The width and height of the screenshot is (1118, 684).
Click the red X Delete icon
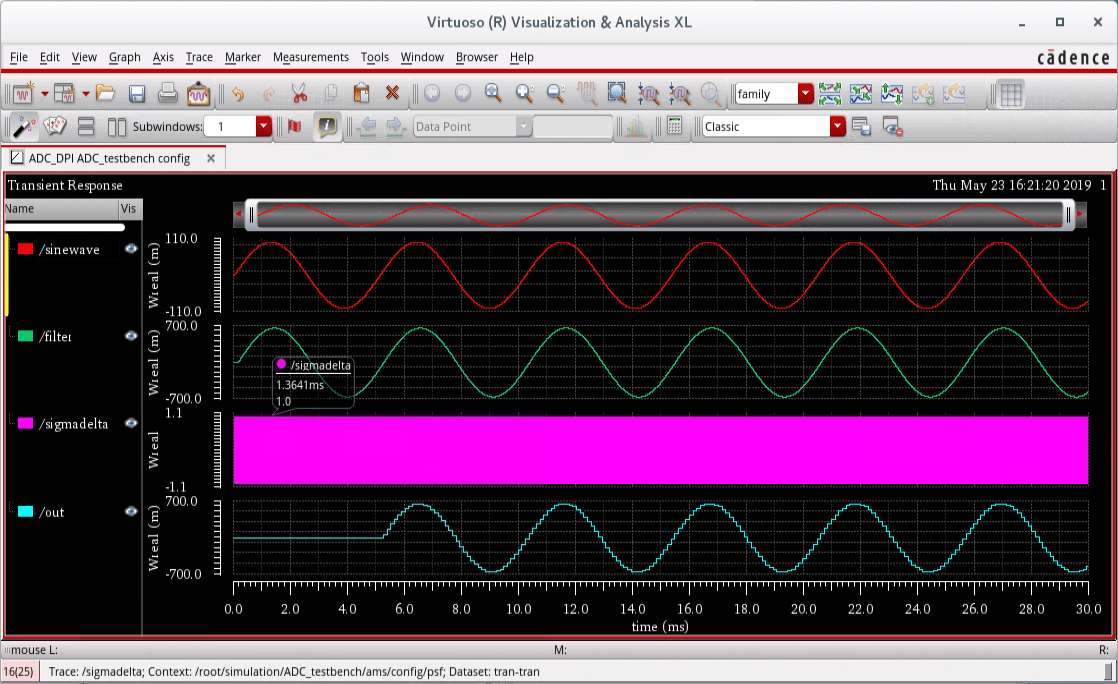pyautogui.click(x=392, y=94)
